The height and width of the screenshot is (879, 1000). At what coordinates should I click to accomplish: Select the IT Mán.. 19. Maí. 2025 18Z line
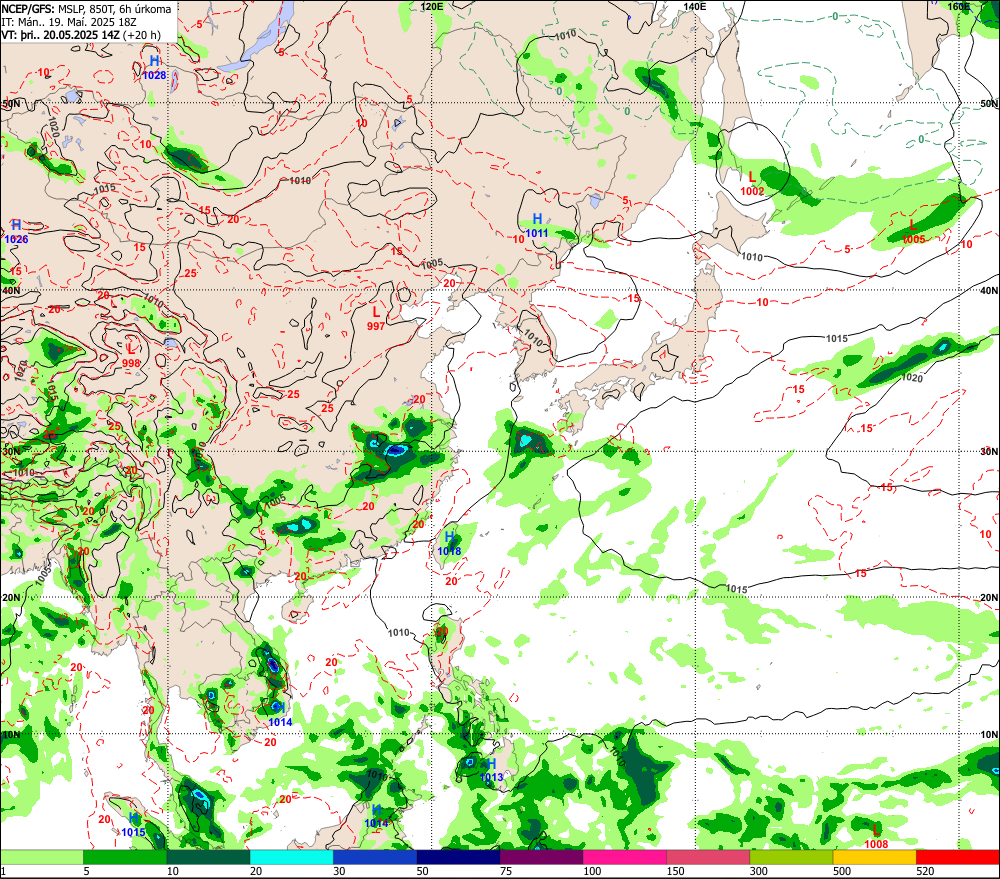click(x=68, y=22)
